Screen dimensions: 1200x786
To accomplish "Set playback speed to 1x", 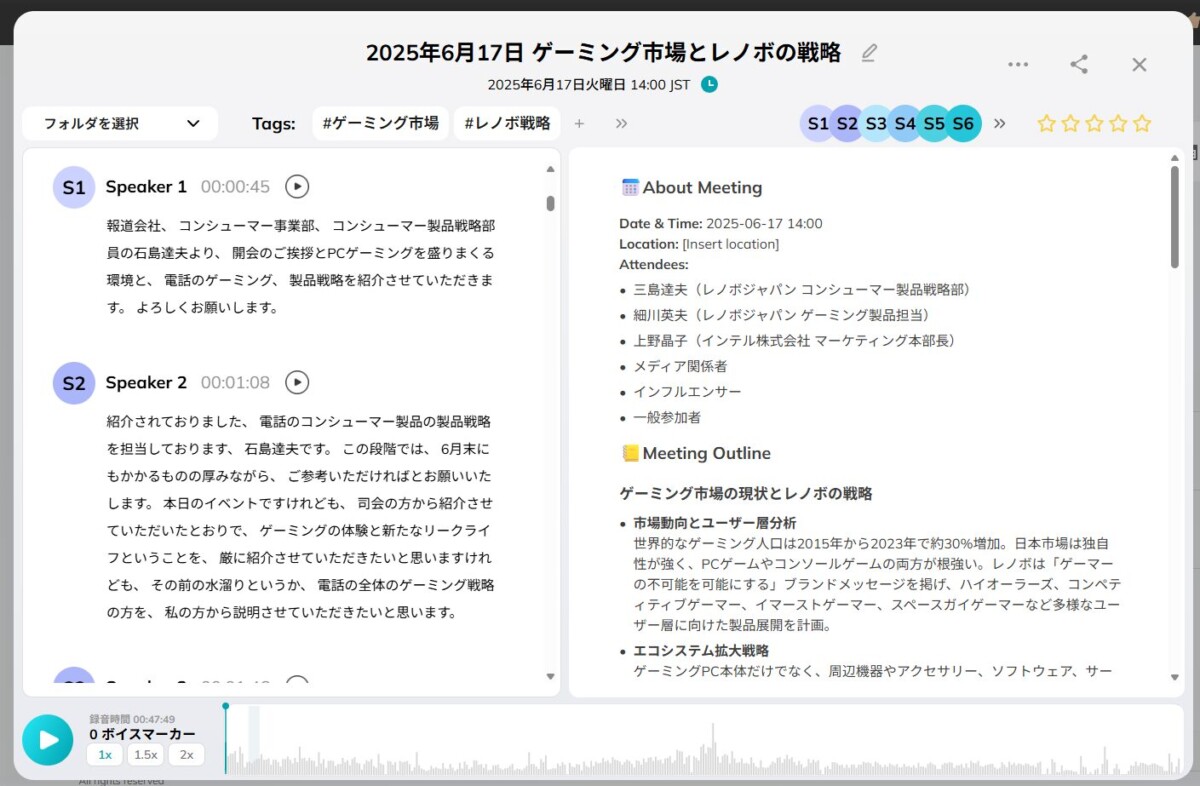I will pyautogui.click(x=105, y=755).
